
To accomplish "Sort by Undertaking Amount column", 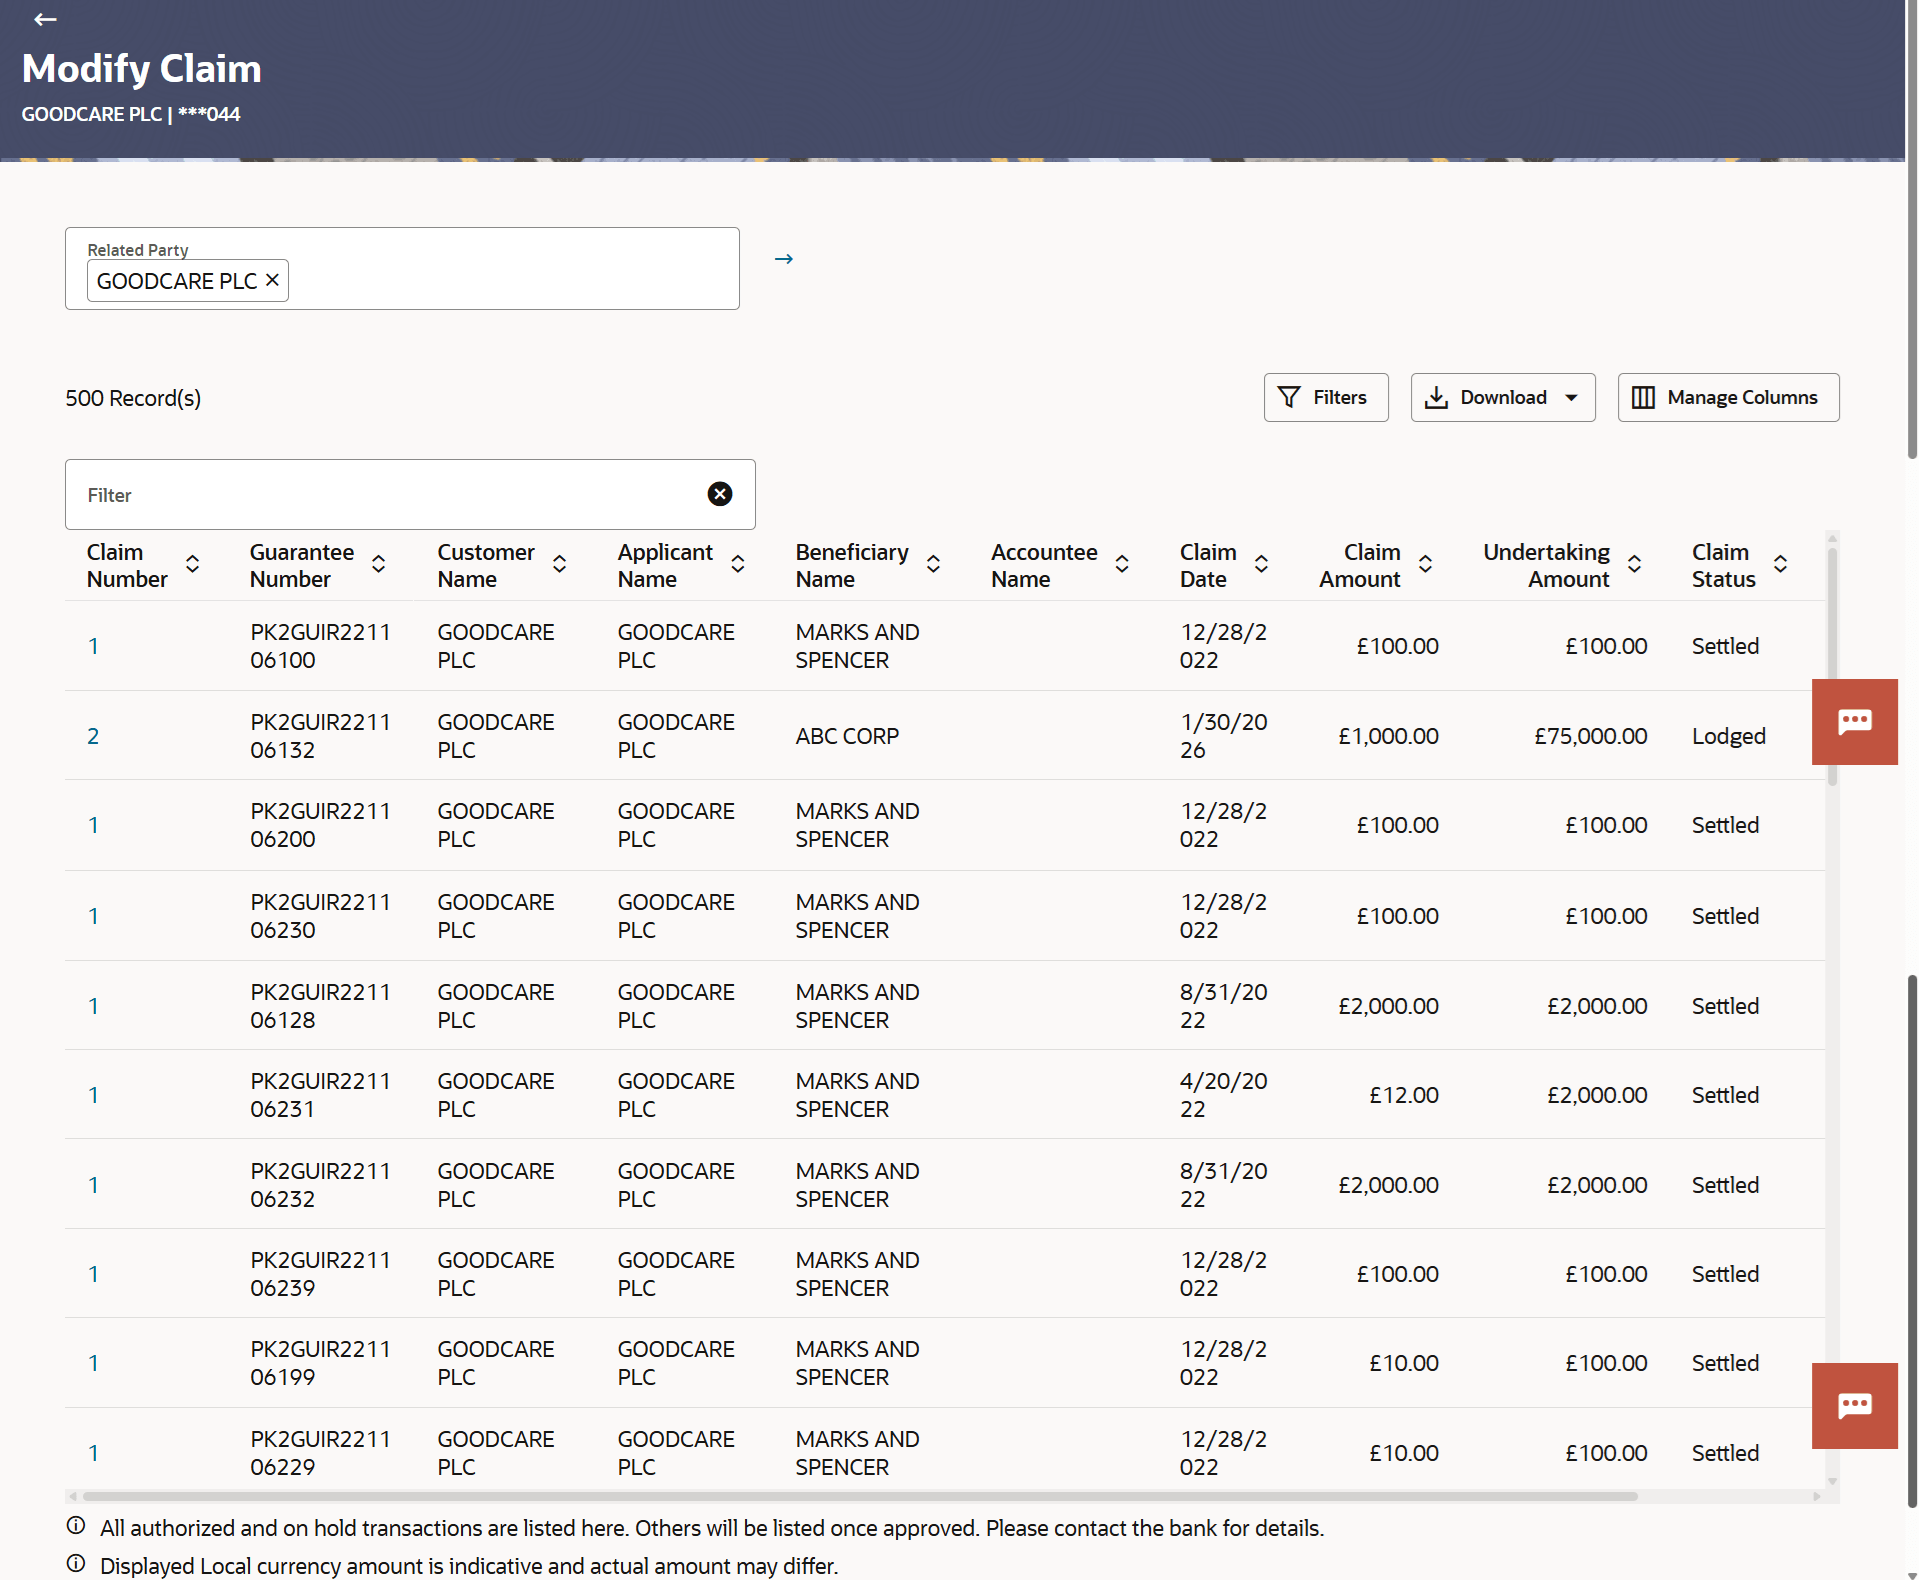I will [x=1634, y=565].
